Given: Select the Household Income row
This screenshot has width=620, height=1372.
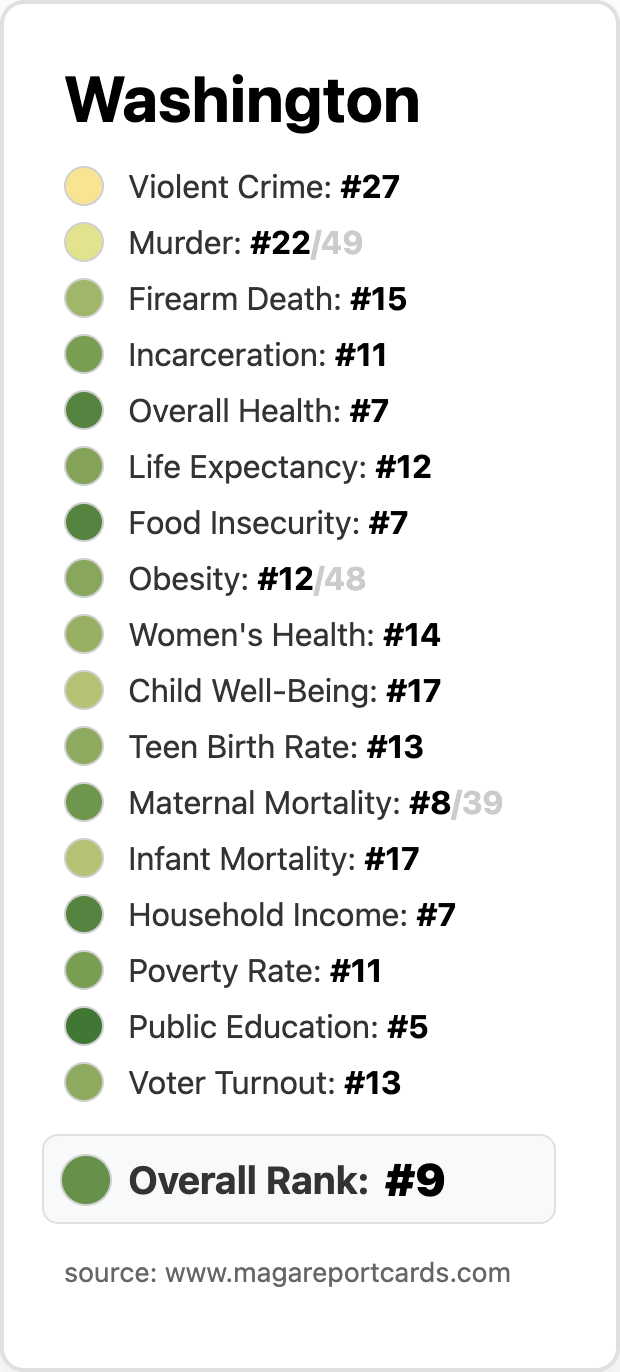Looking at the screenshot, I should 260,915.
